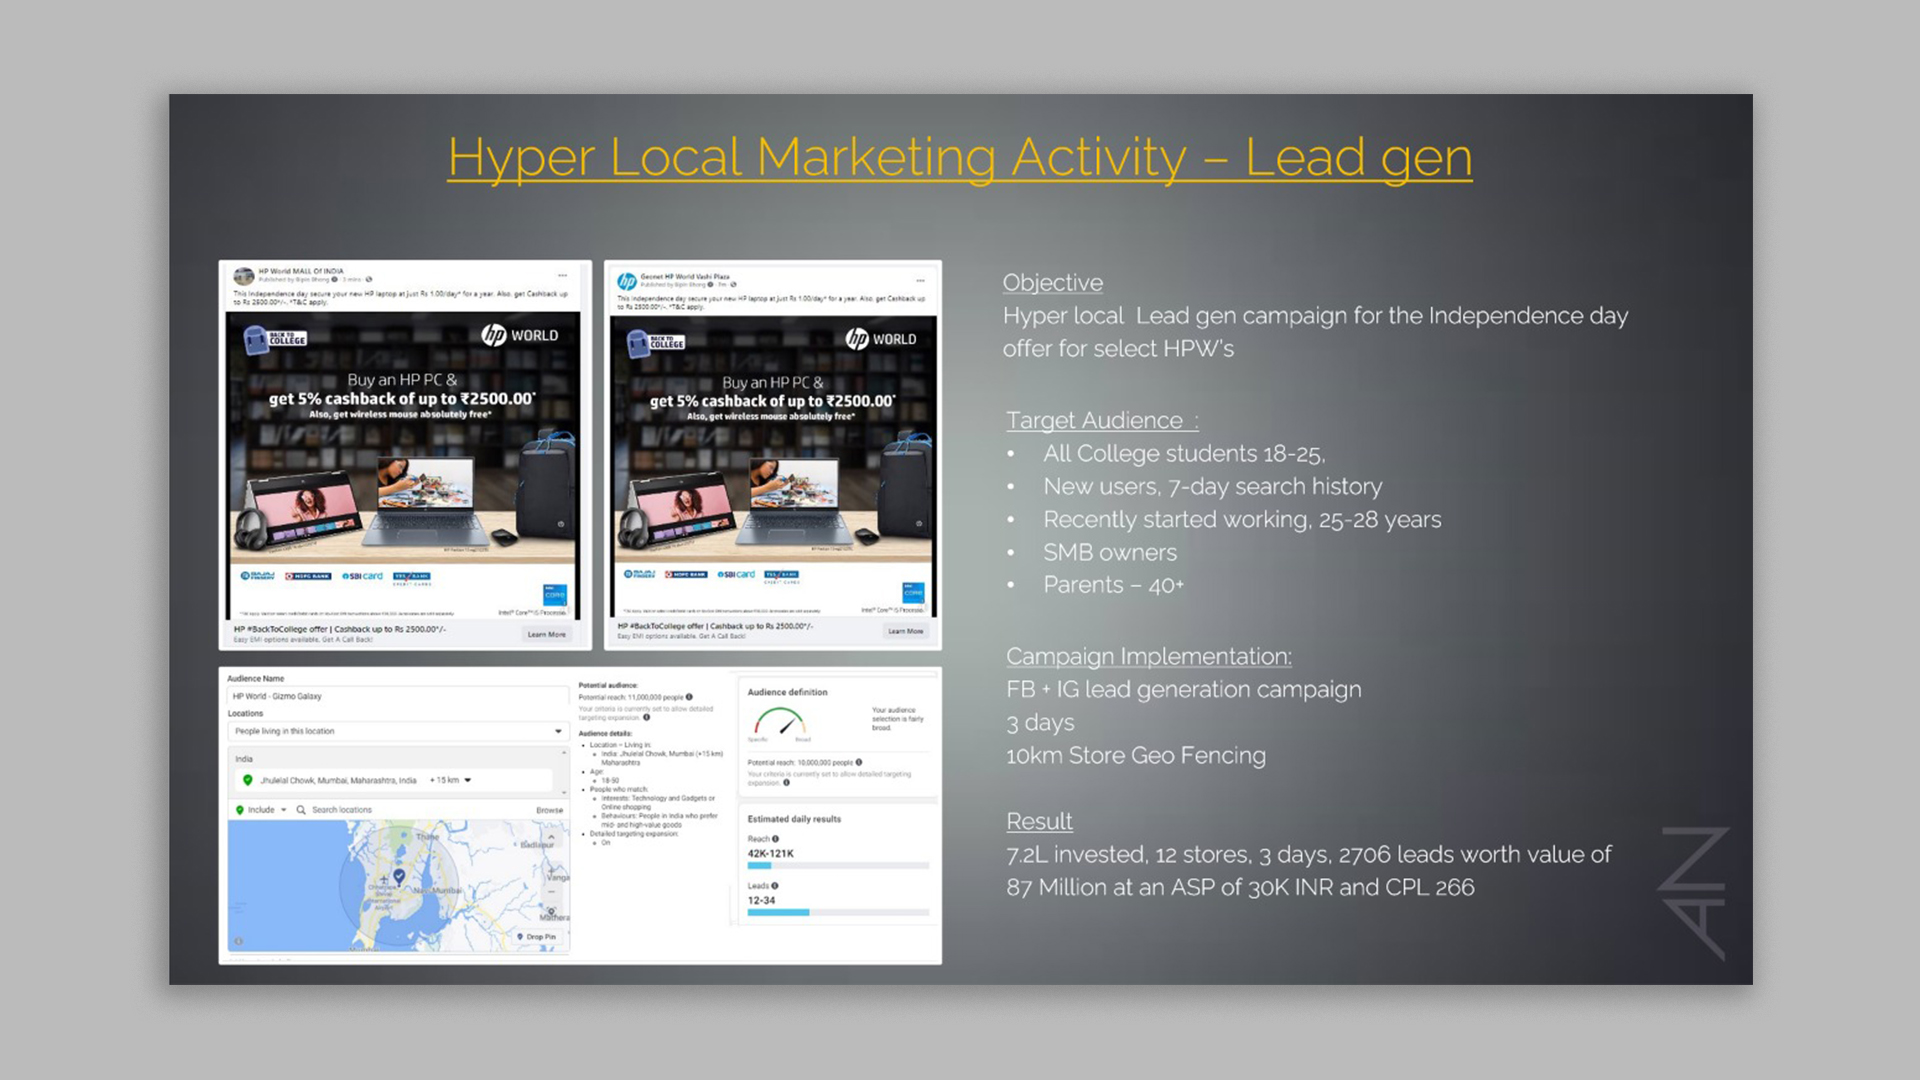Click the text 'New users, 7-day search history'

[1212, 487]
